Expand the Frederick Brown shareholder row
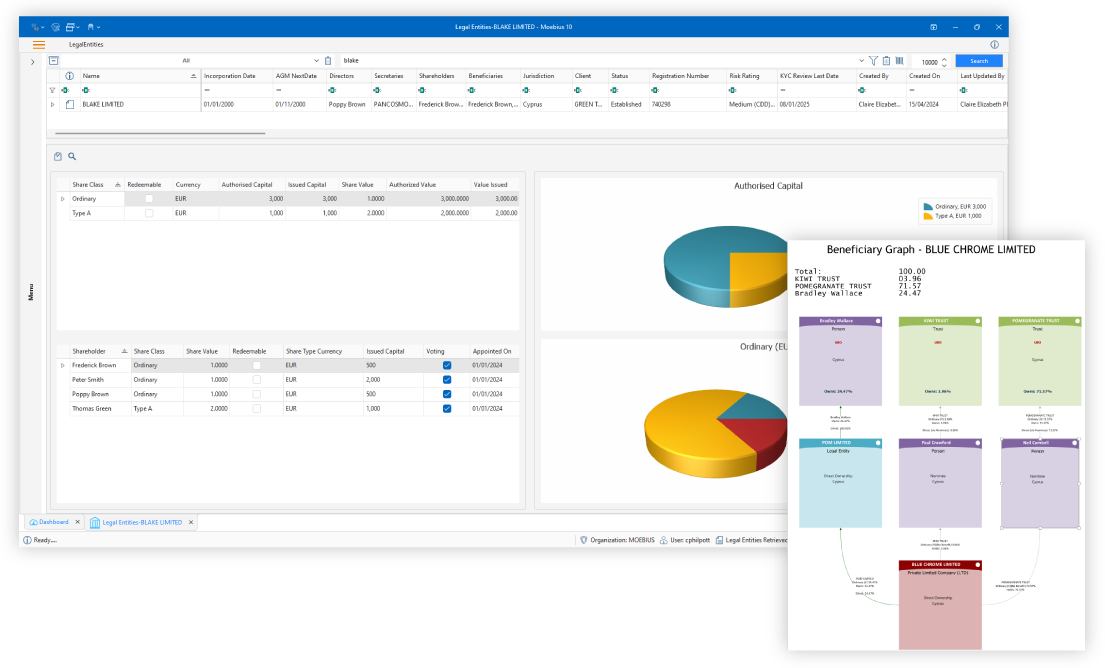Viewport: 1105px width, 668px height. 63,365
